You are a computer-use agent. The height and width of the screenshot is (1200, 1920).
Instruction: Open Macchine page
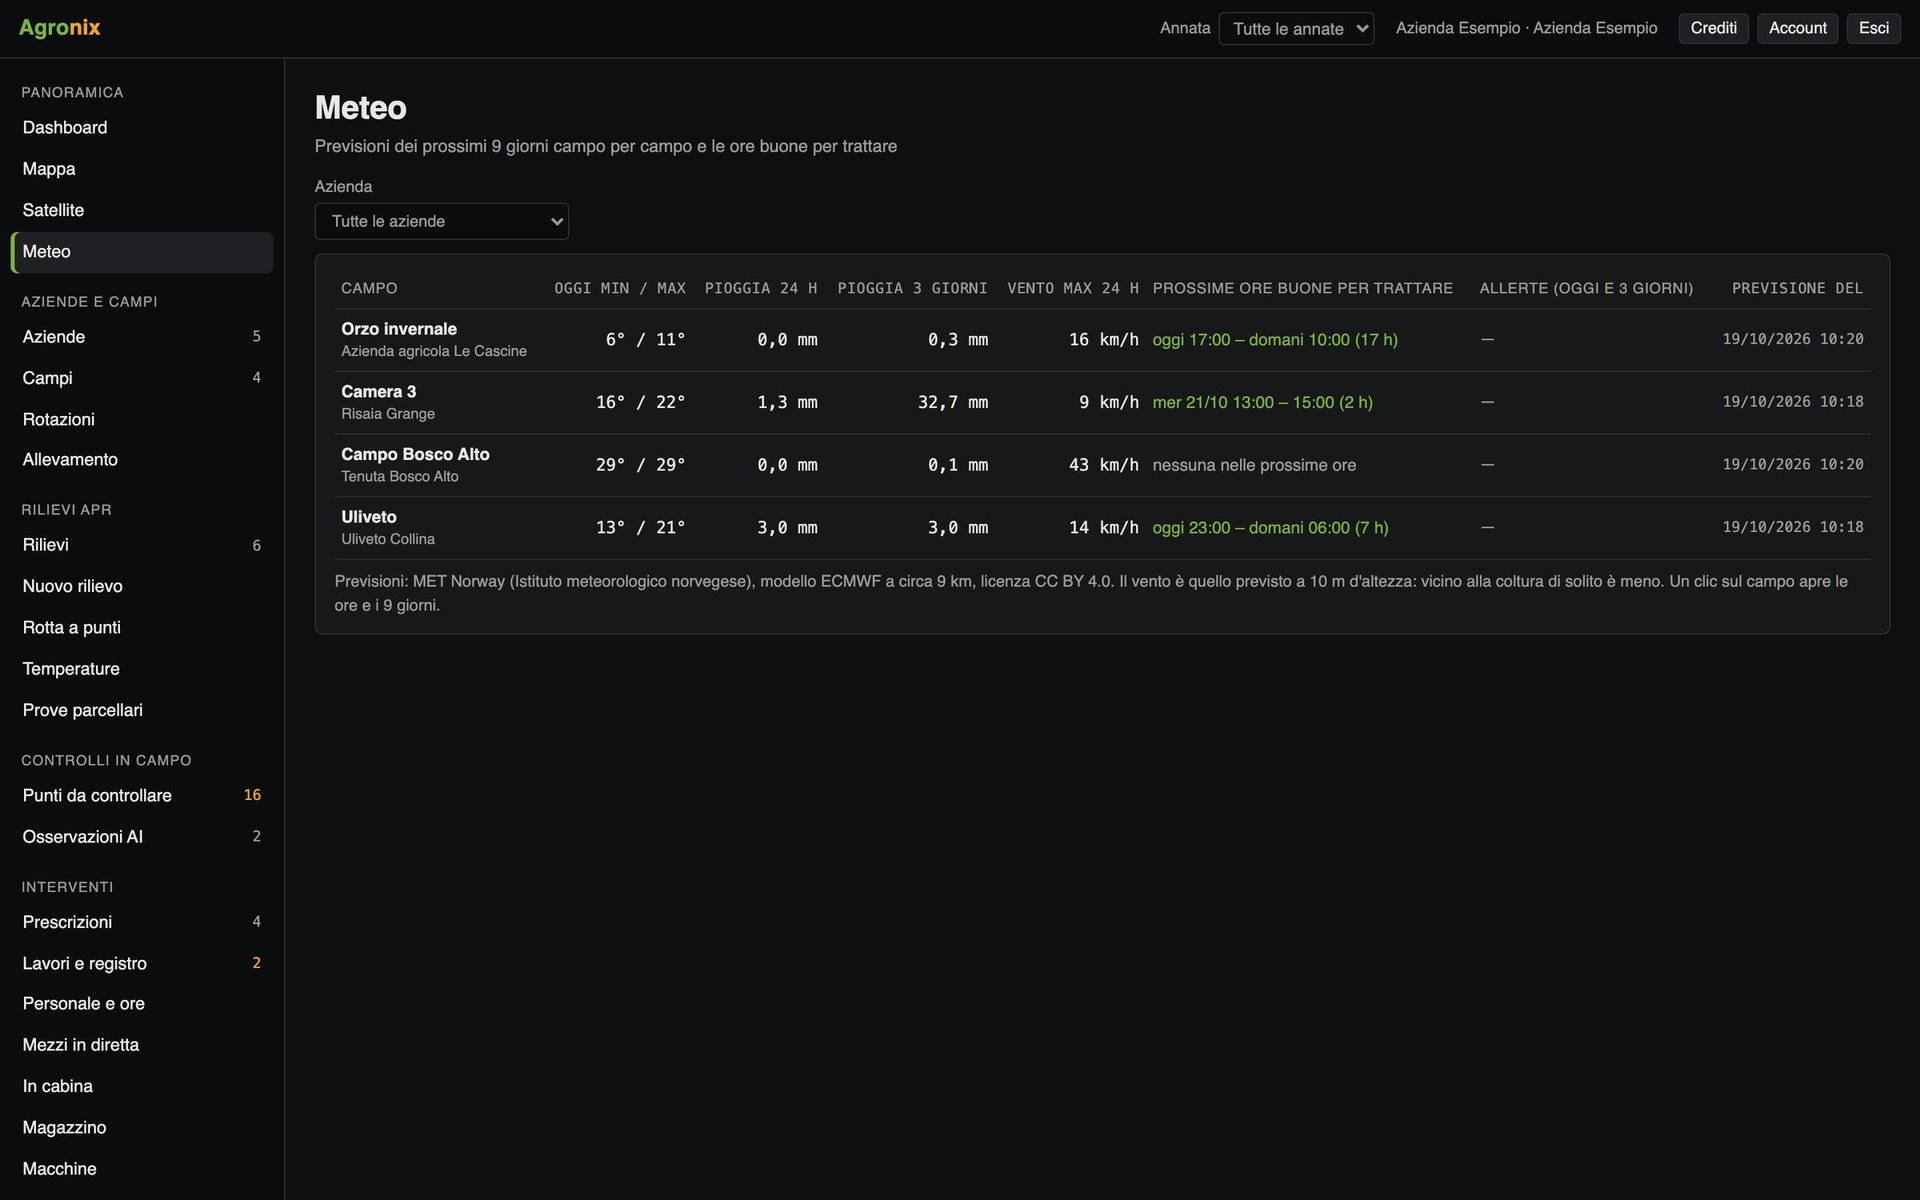point(142,1169)
